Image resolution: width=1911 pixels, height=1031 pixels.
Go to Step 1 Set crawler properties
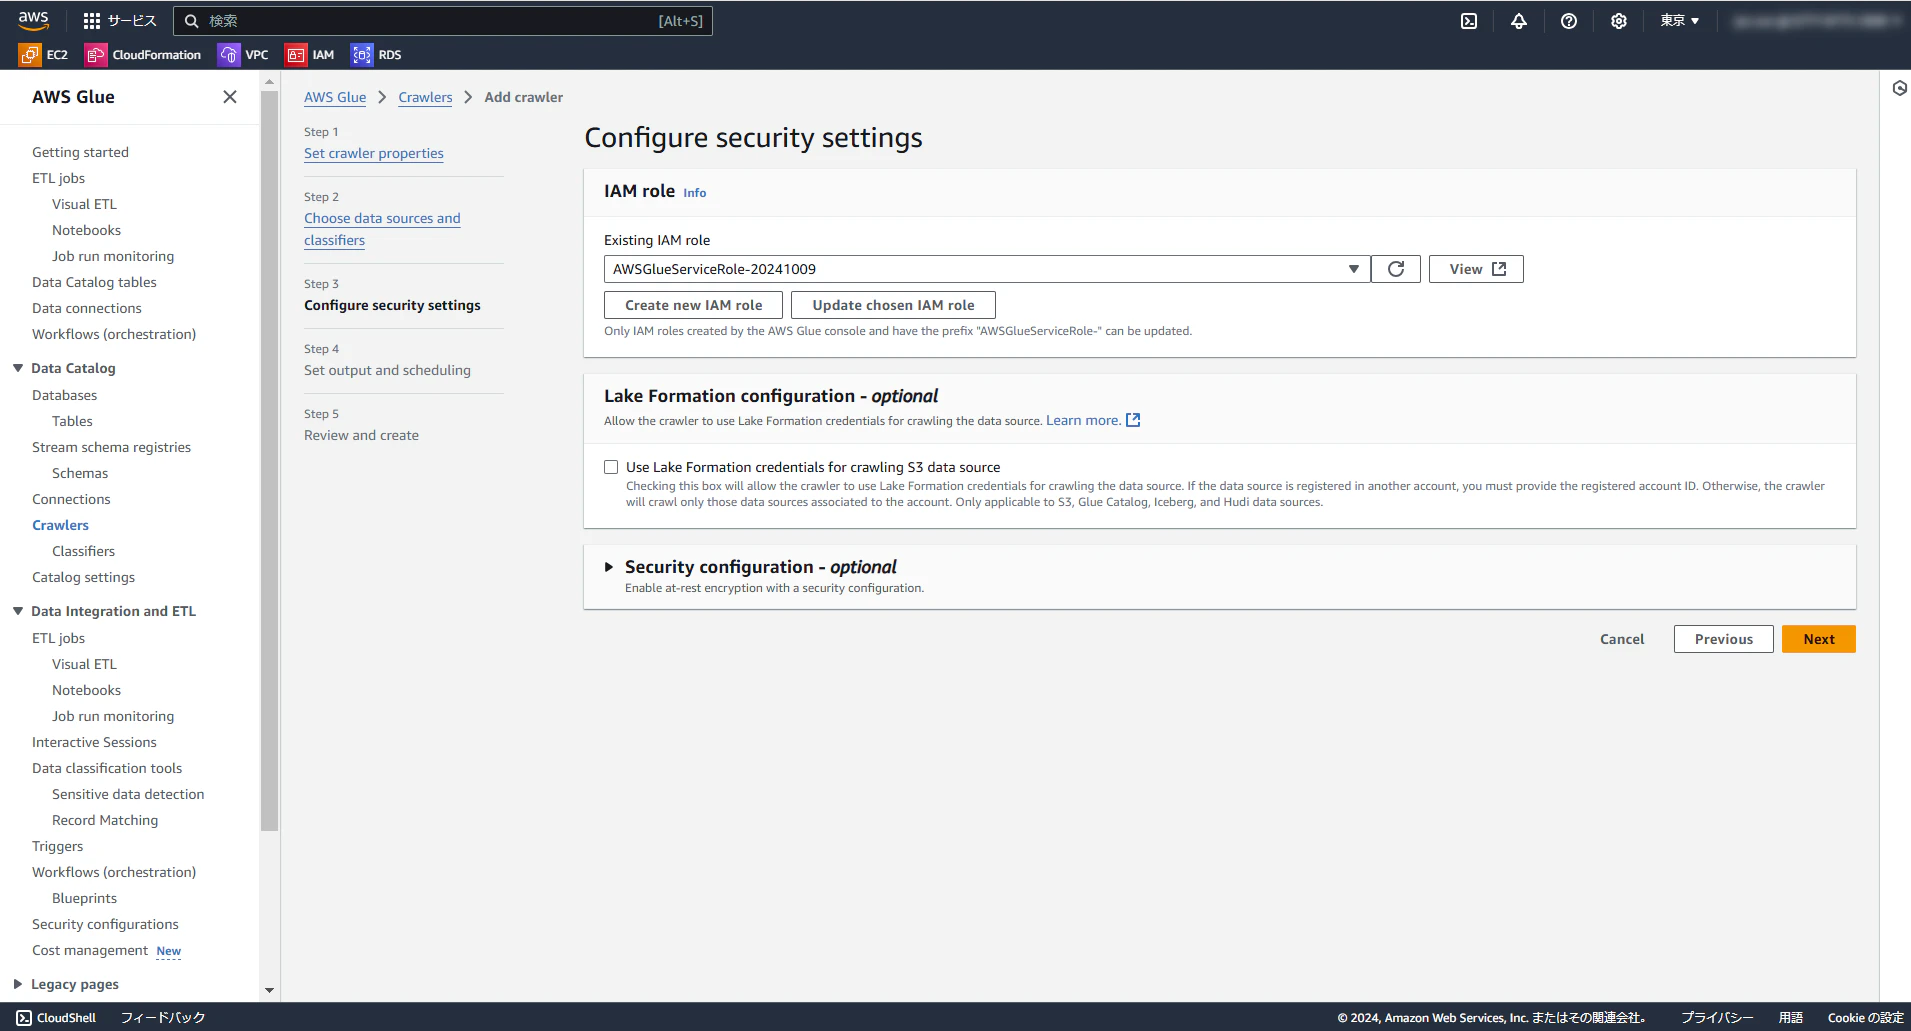tap(374, 153)
